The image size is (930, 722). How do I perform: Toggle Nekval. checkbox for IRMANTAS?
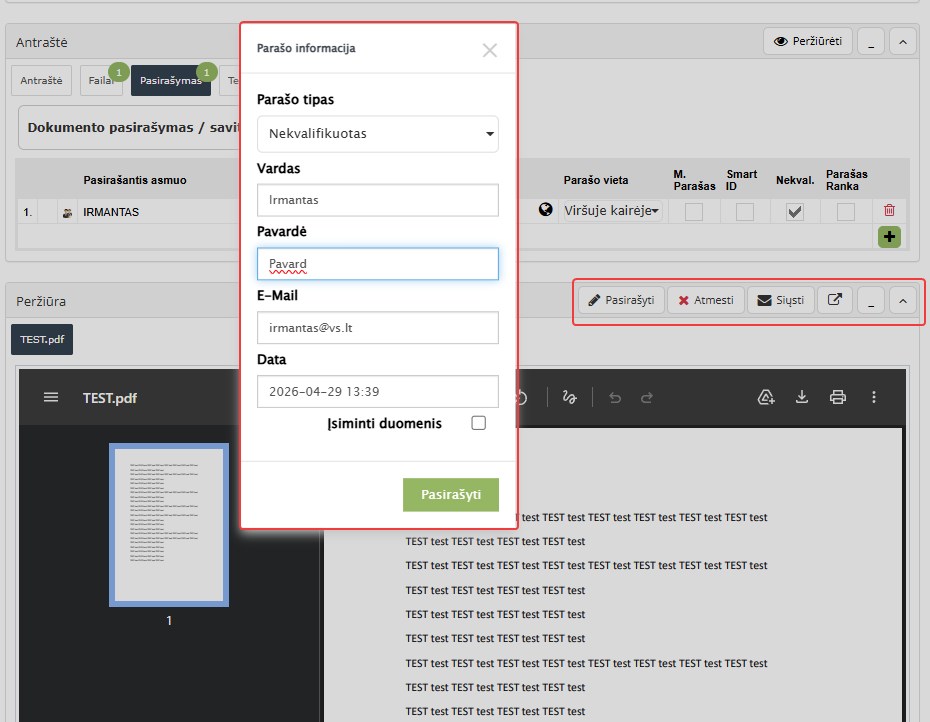[795, 212]
